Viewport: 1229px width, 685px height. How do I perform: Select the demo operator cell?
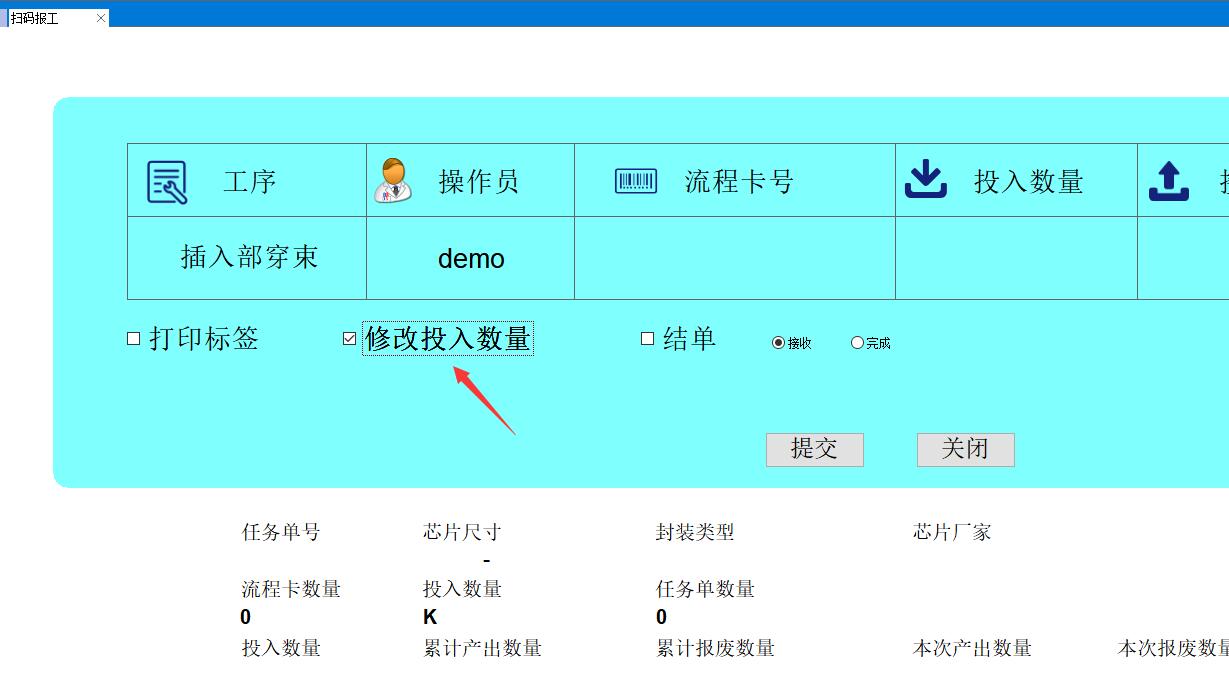[470, 258]
